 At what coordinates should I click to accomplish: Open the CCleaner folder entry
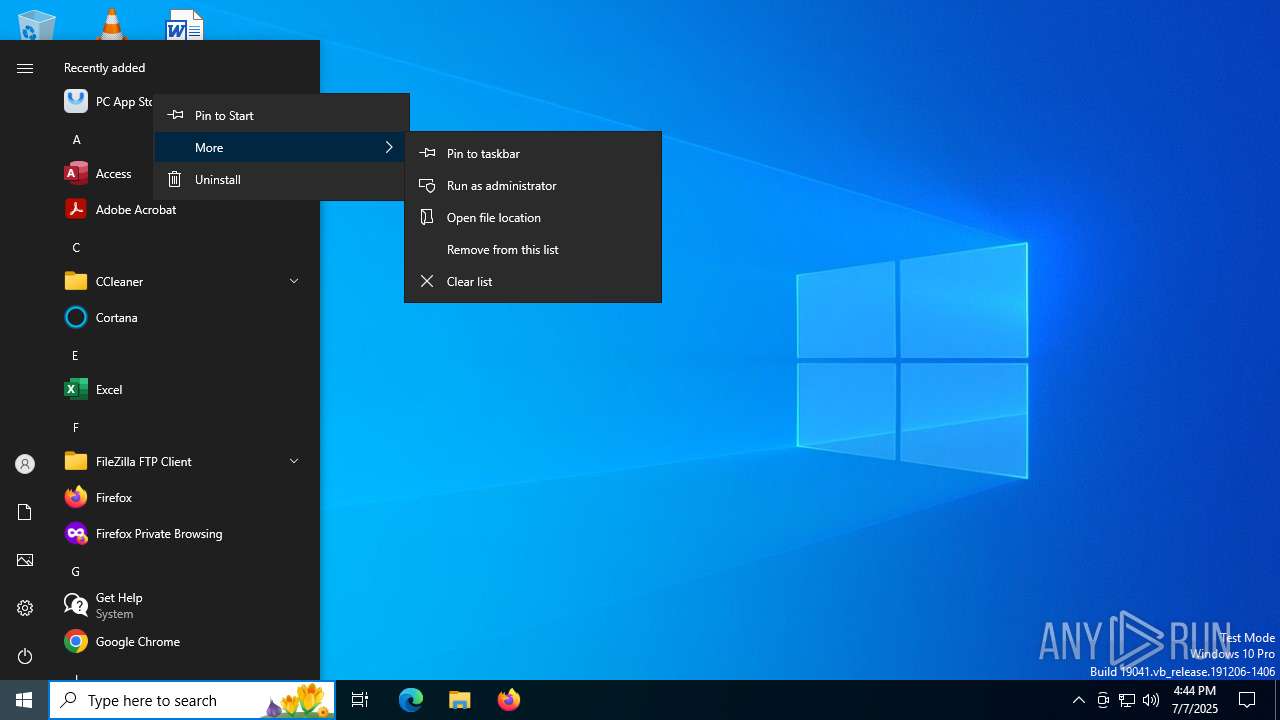[x=185, y=281]
